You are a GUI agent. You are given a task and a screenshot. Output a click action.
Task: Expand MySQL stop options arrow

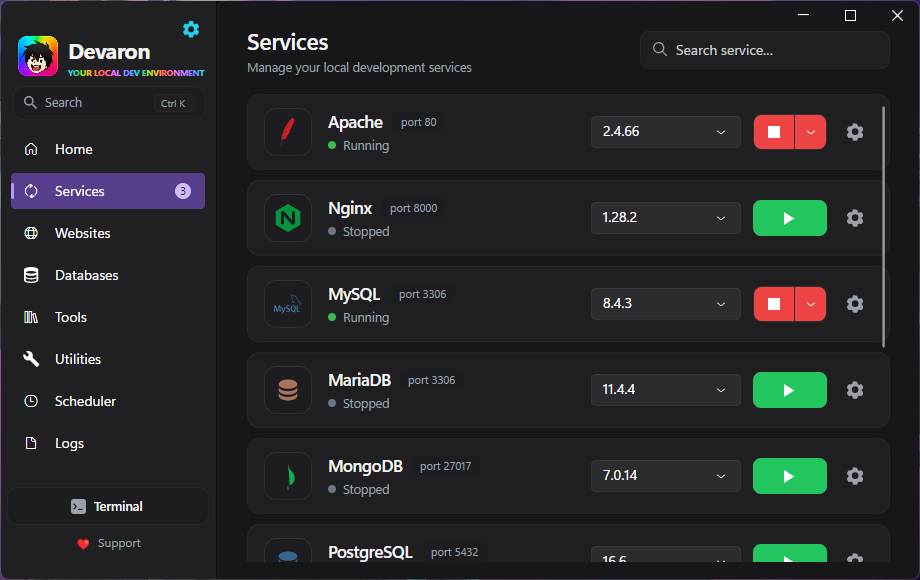pos(811,304)
